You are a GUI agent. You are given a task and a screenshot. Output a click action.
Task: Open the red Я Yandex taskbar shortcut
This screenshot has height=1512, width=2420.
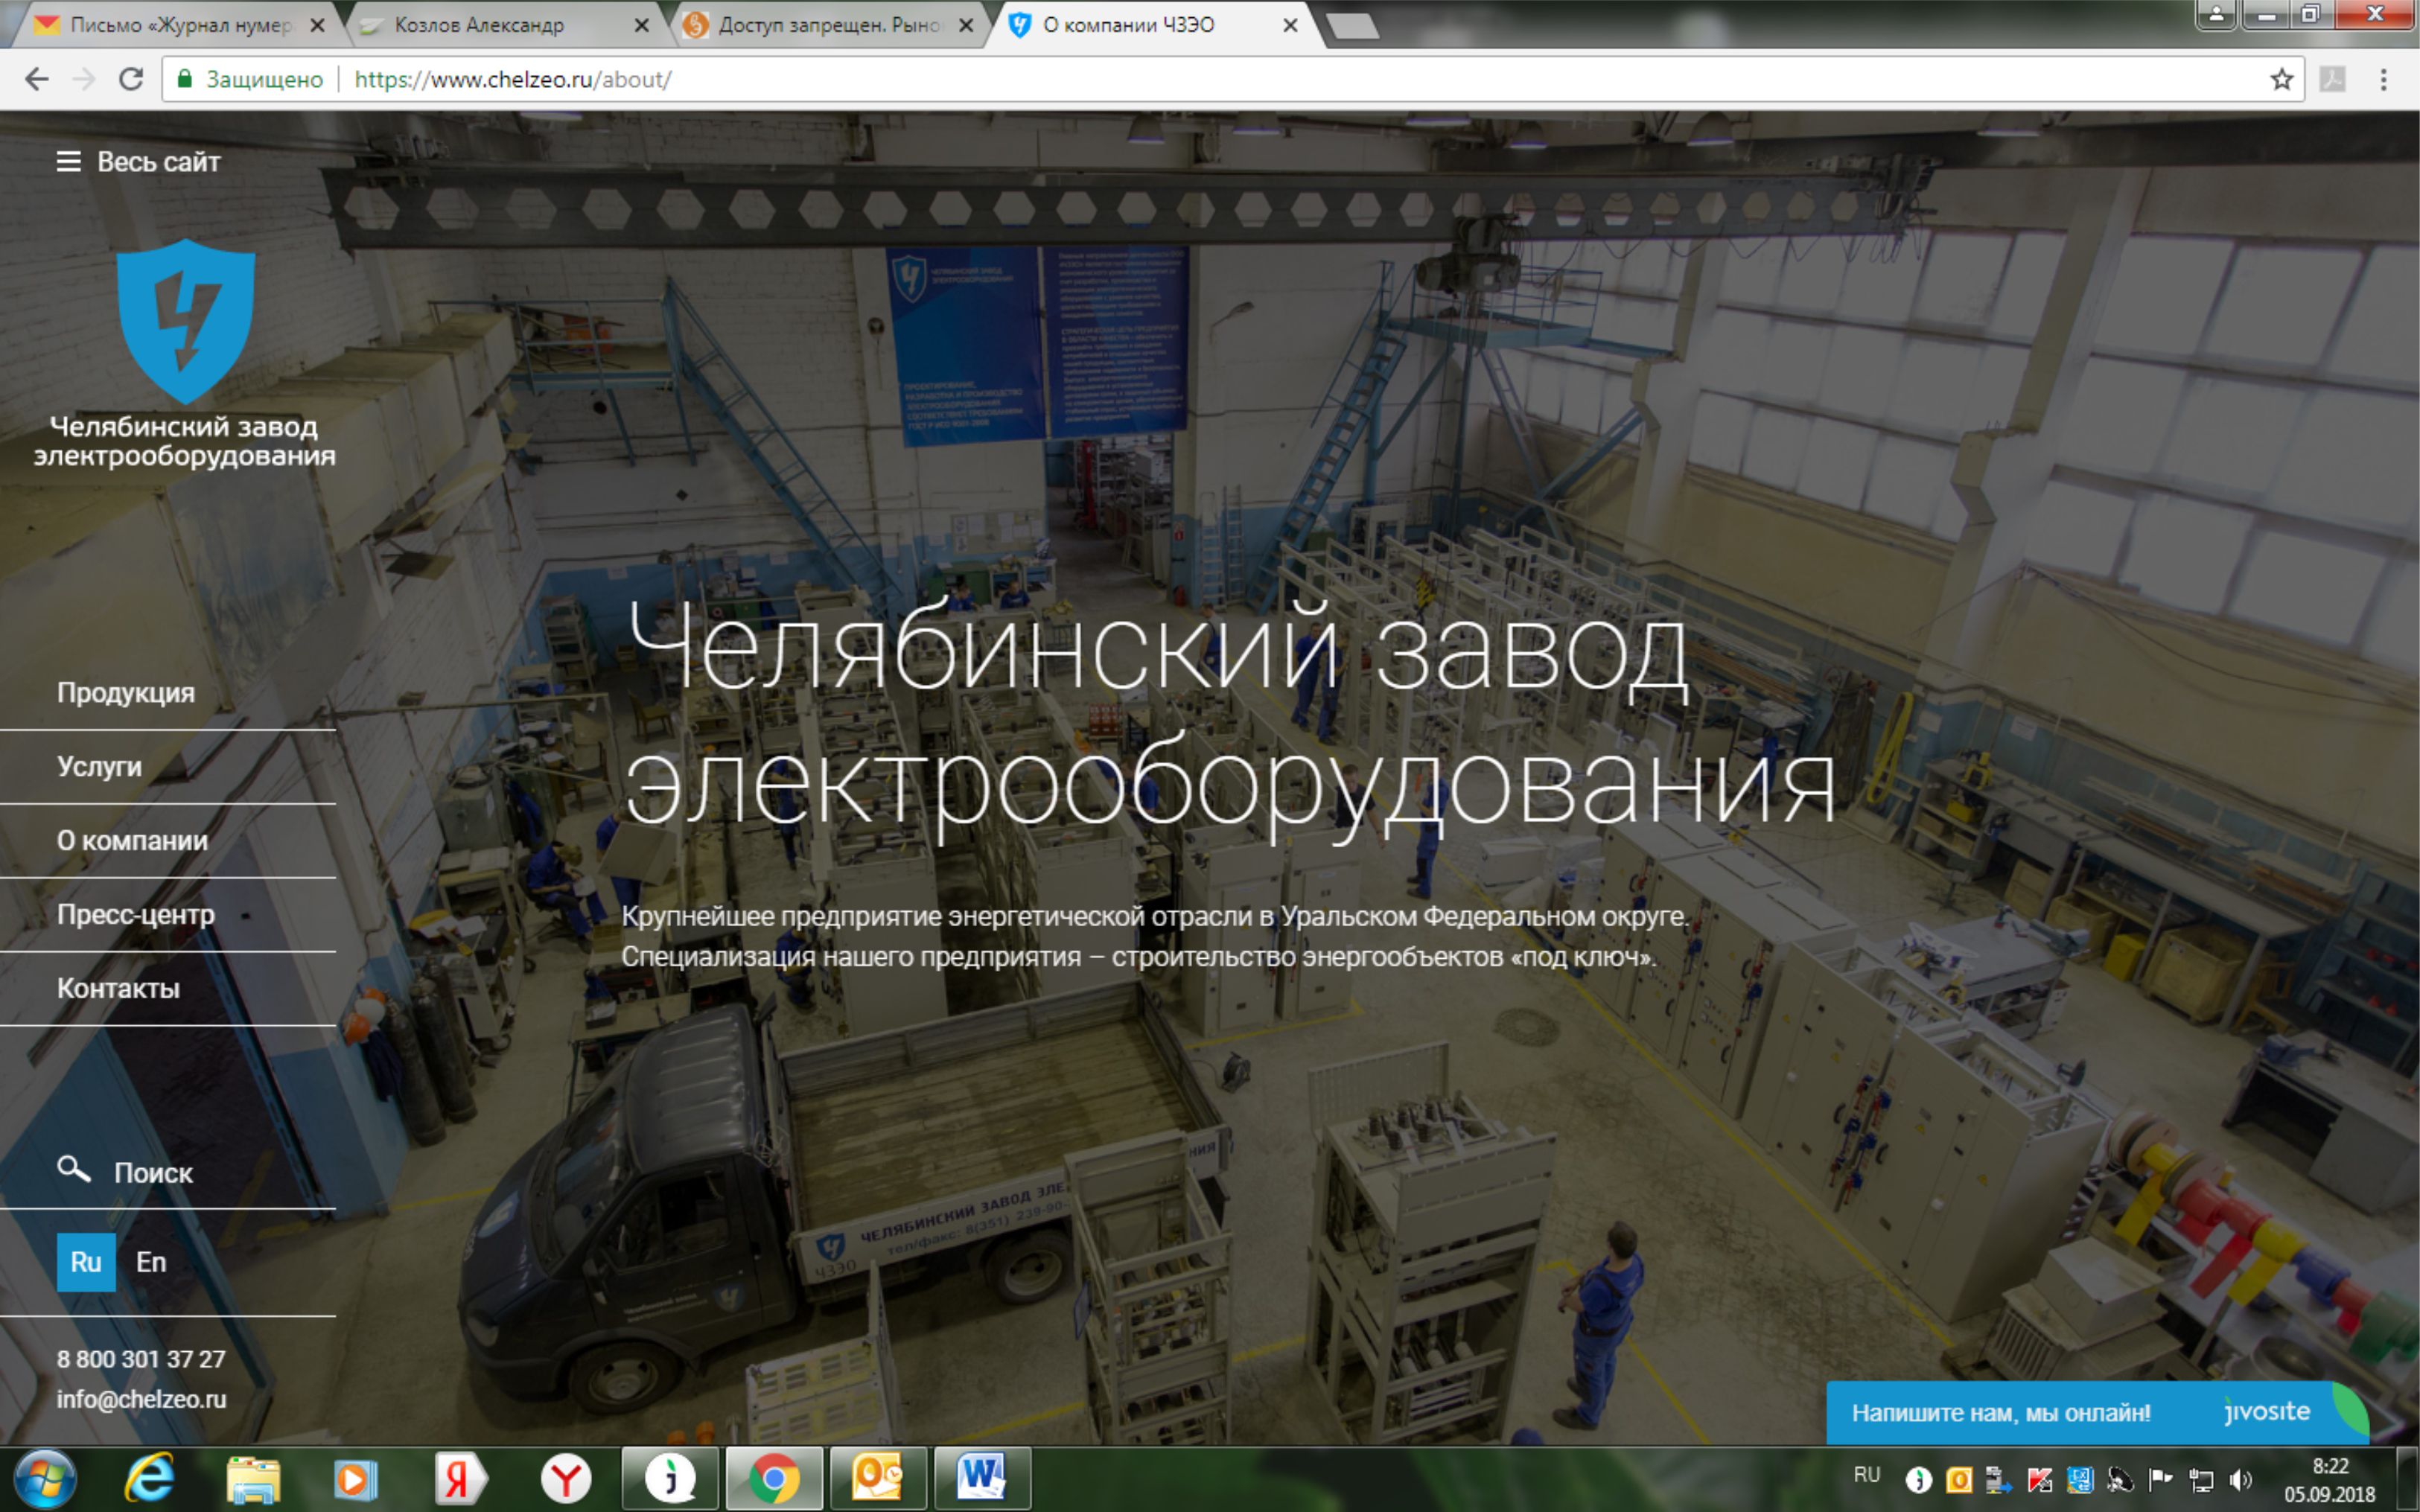[460, 1478]
